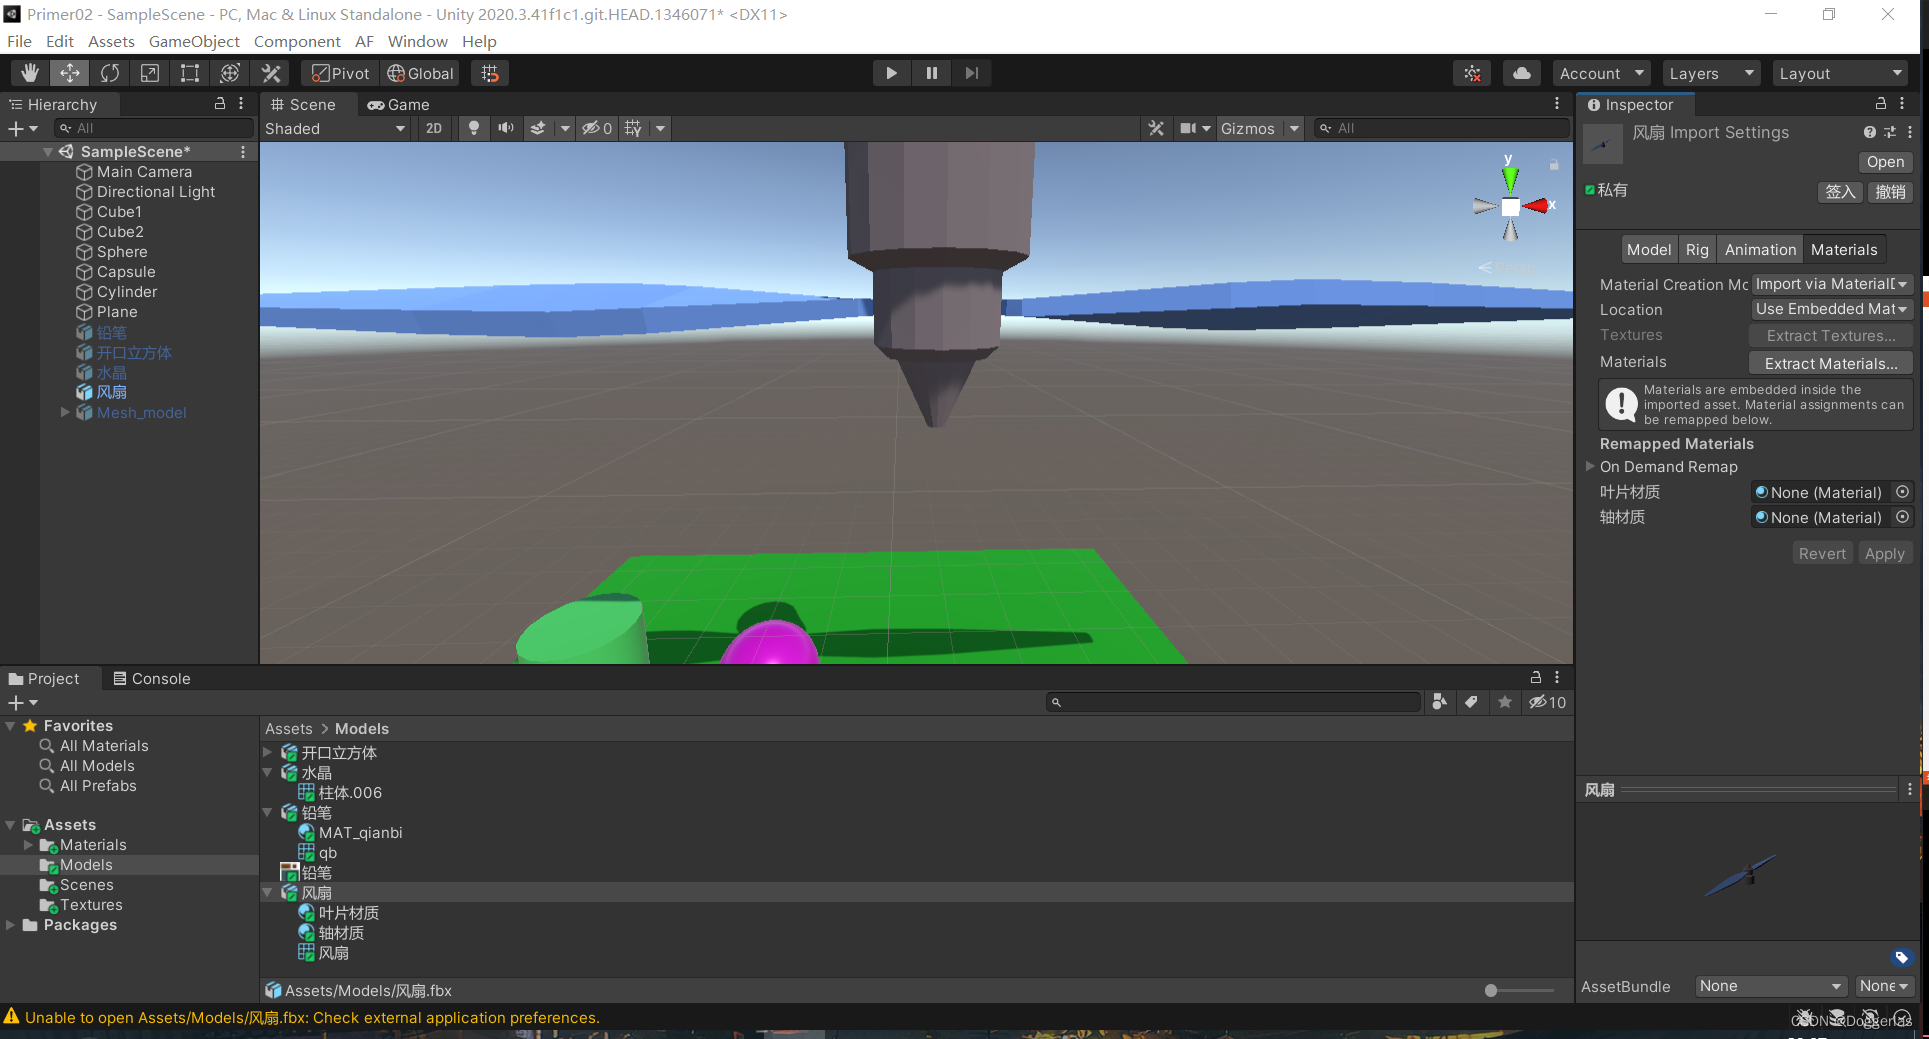Pick material for 叶片材质 object picker

tap(1903, 492)
